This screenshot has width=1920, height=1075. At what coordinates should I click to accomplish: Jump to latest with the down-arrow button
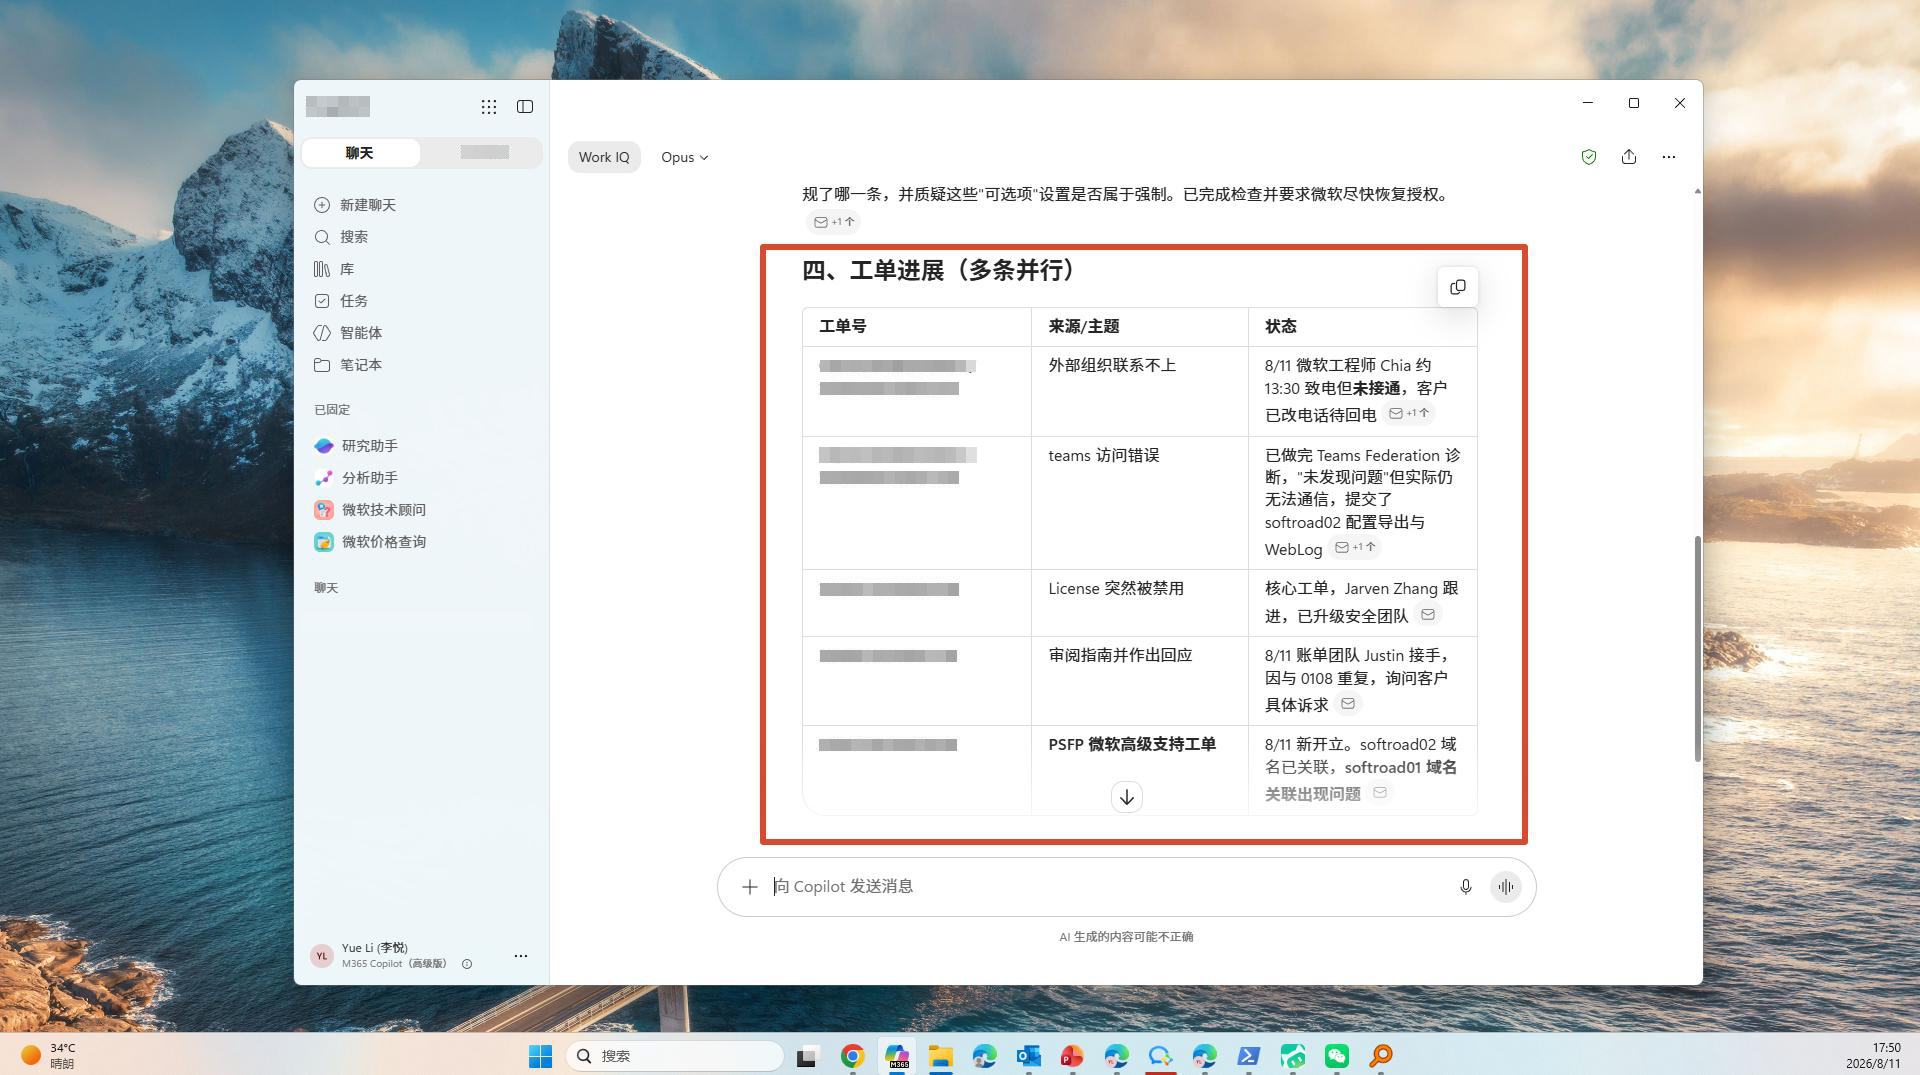click(x=1127, y=797)
